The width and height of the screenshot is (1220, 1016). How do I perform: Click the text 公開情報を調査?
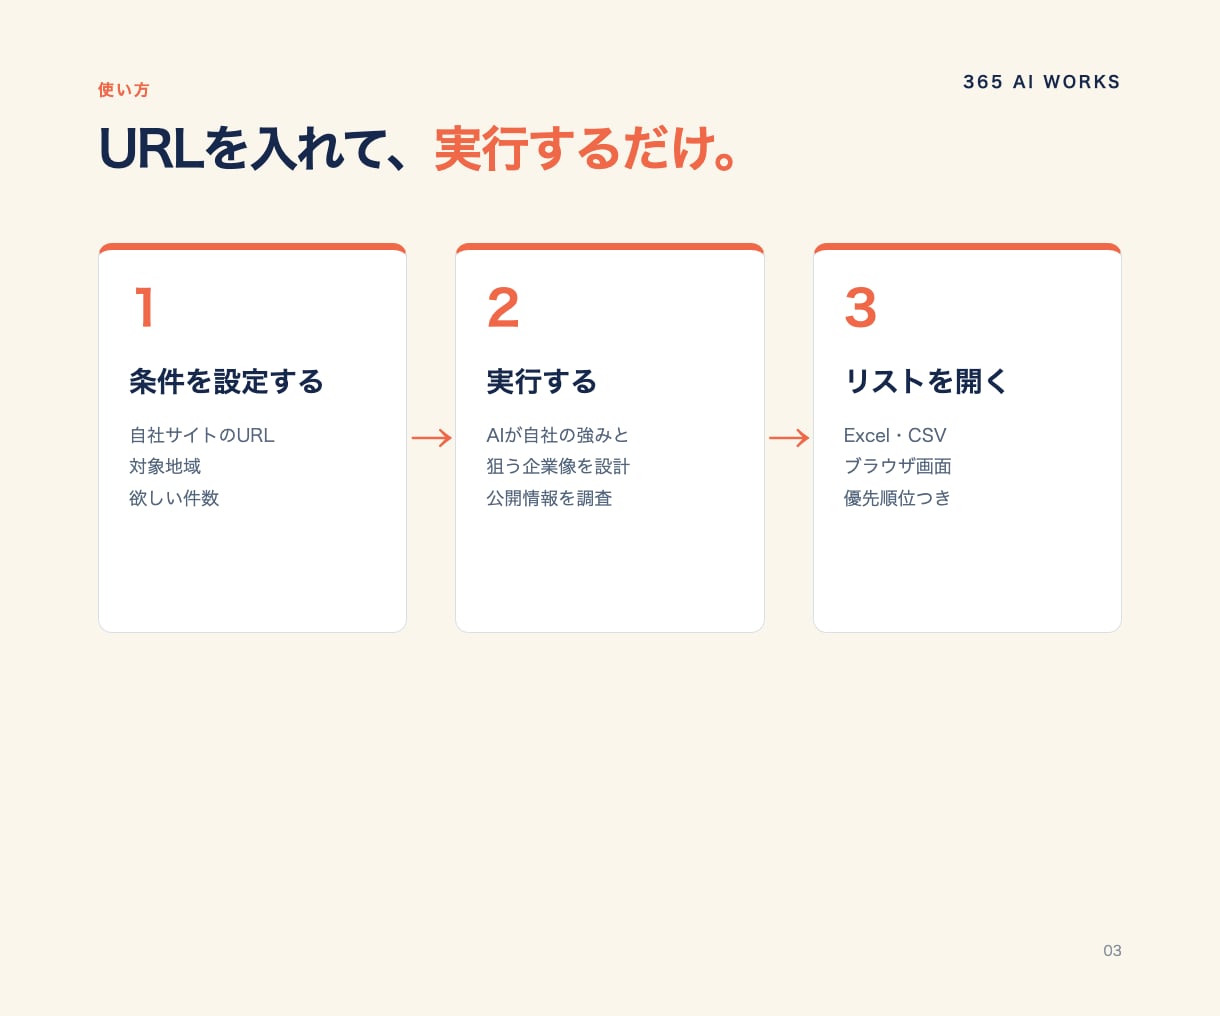pyautogui.click(x=549, y=498)
